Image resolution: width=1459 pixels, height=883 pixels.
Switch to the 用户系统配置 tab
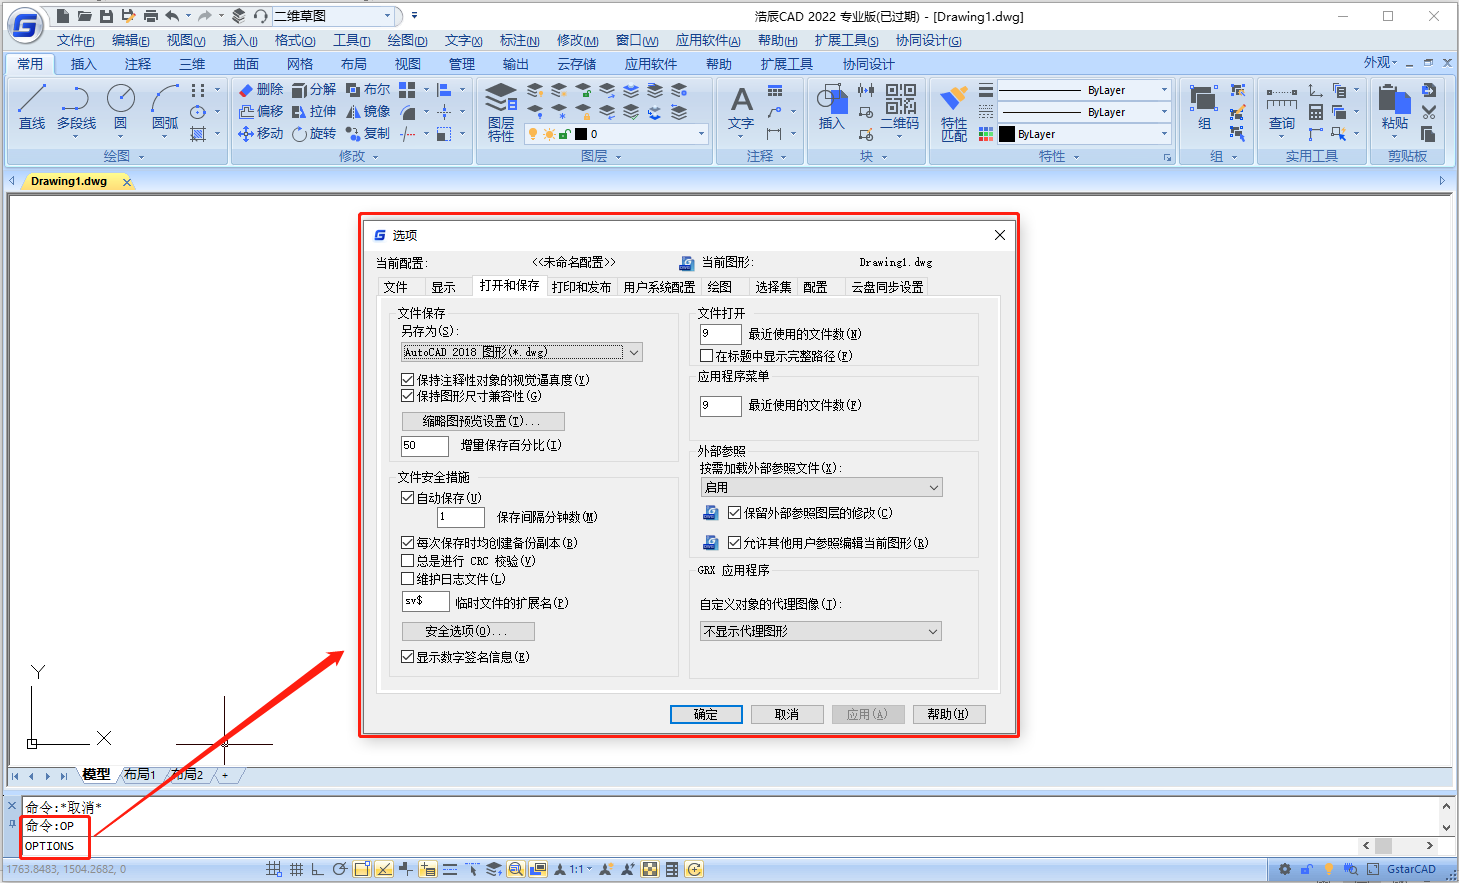click(x=659, y=287)
